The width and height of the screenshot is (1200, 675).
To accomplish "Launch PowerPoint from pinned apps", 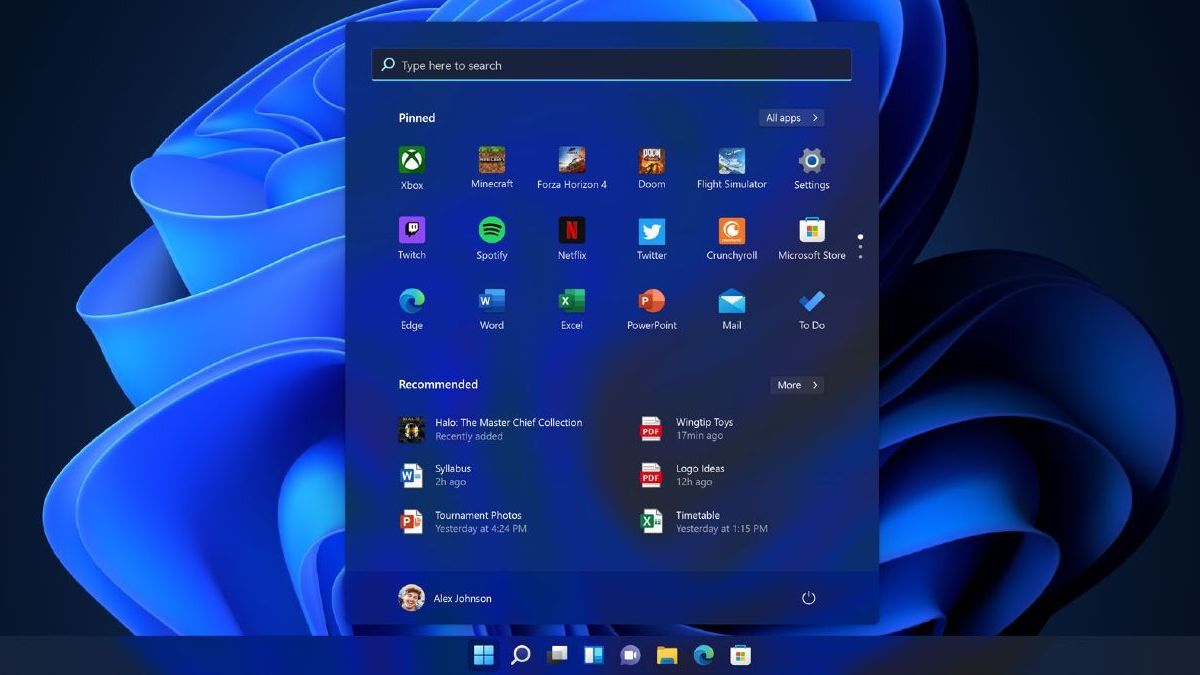I will pyautogui.click(x=651, y=302).
